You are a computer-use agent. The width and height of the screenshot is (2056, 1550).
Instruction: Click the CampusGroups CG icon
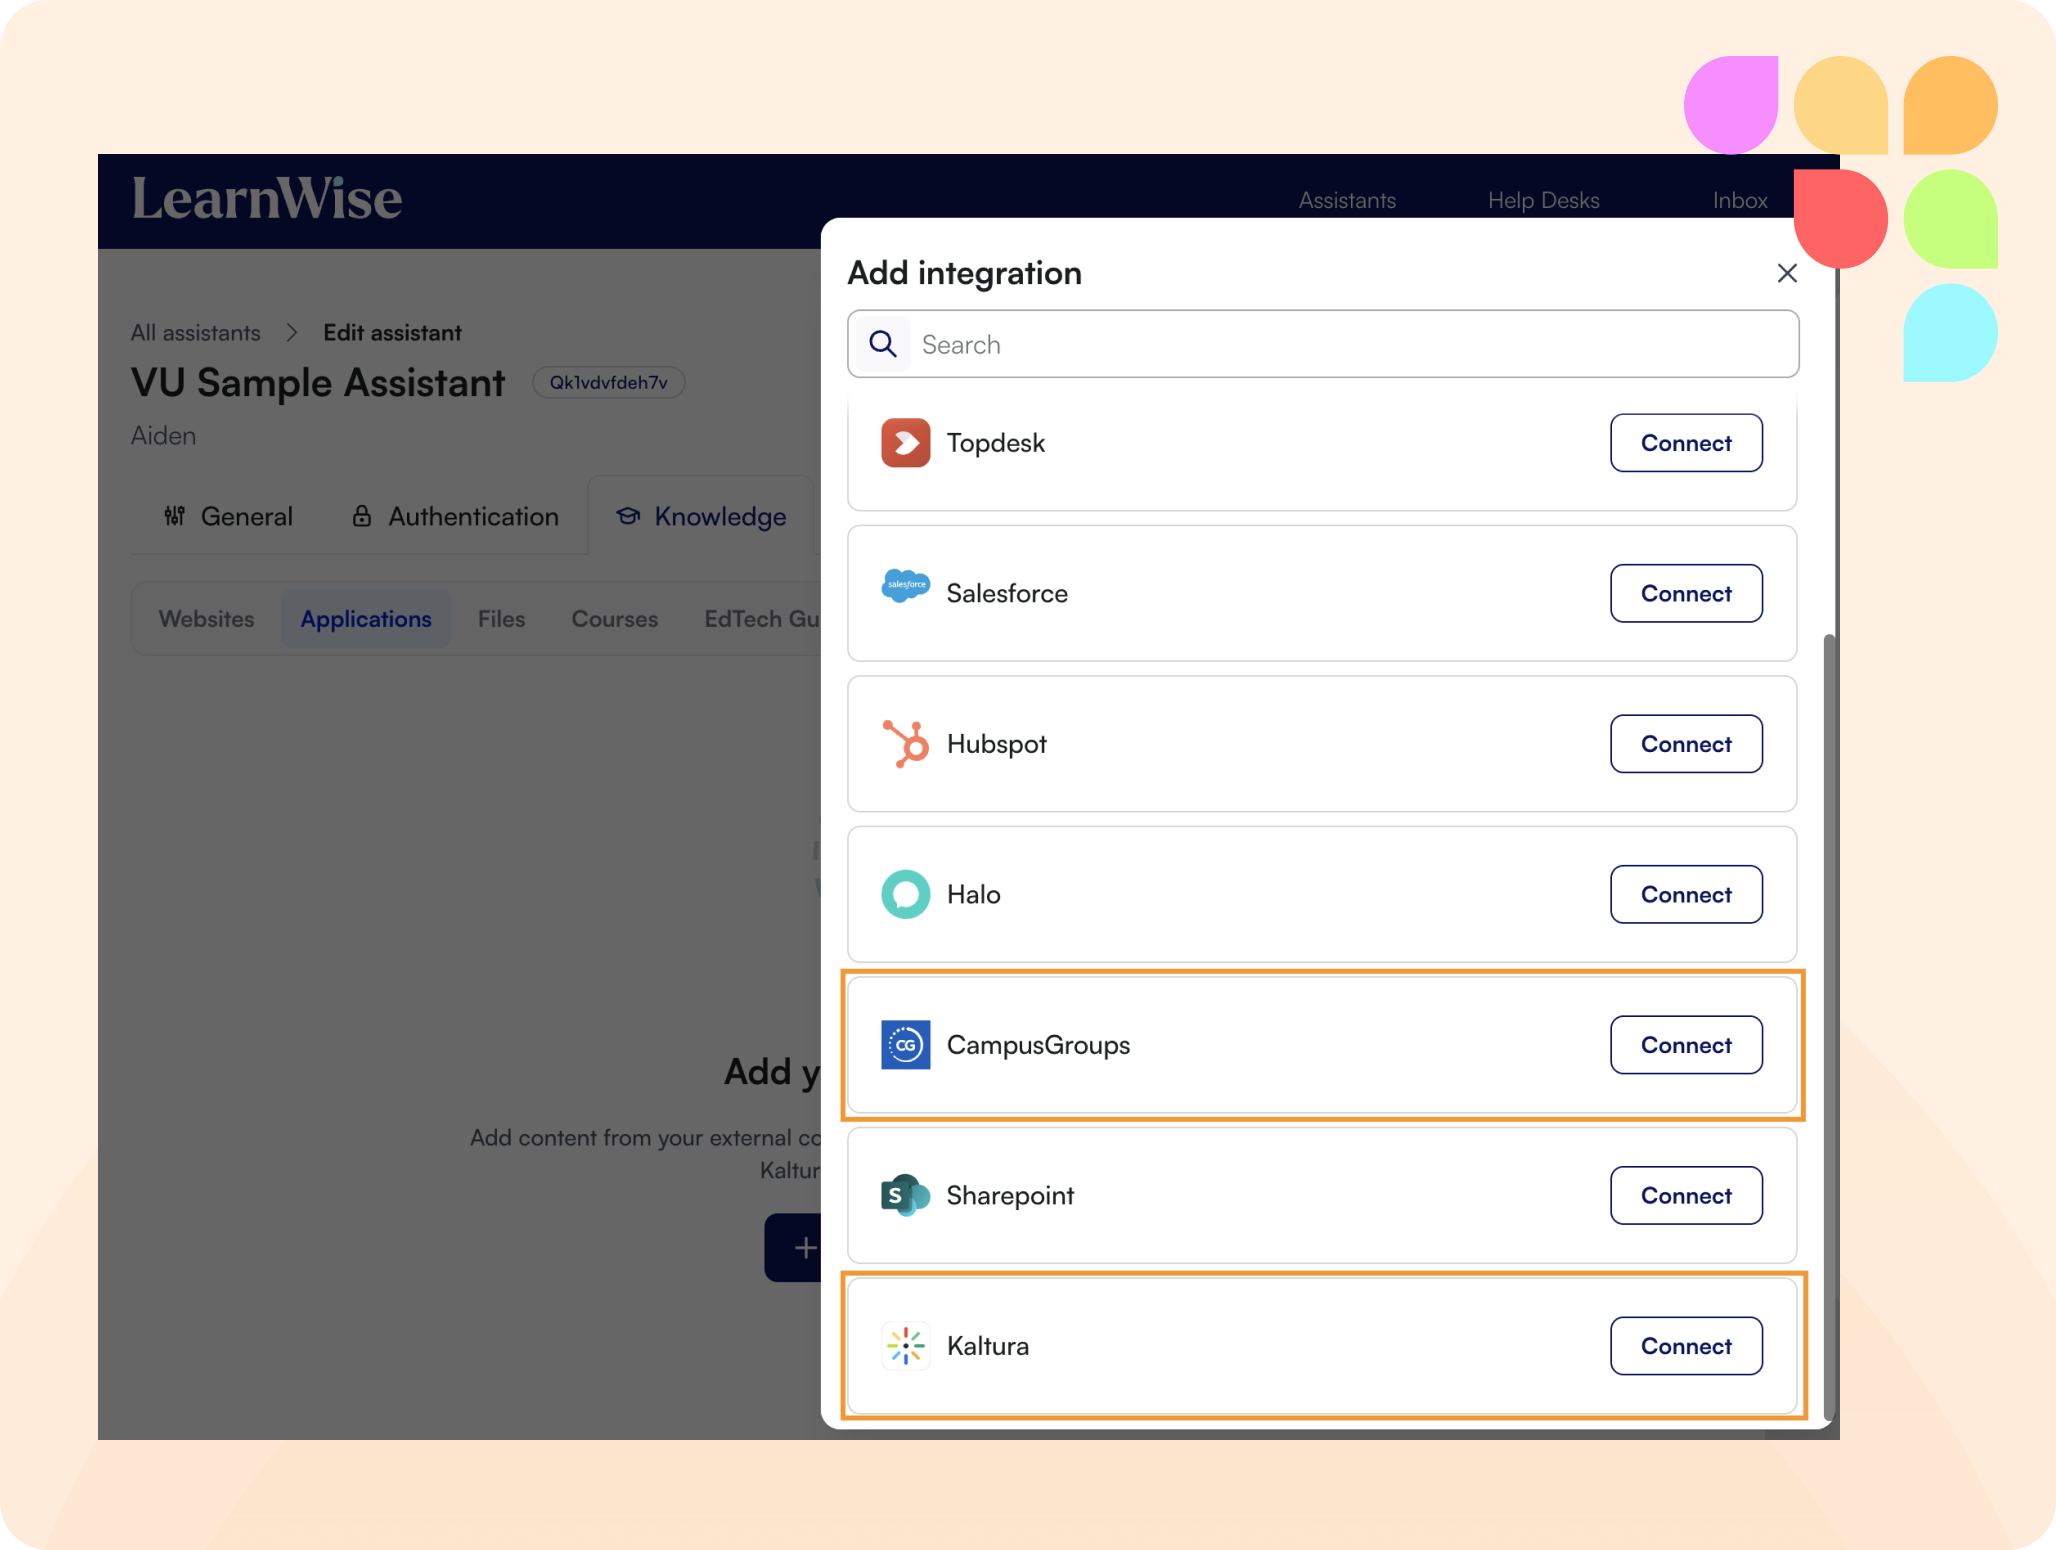(905, 1045)
